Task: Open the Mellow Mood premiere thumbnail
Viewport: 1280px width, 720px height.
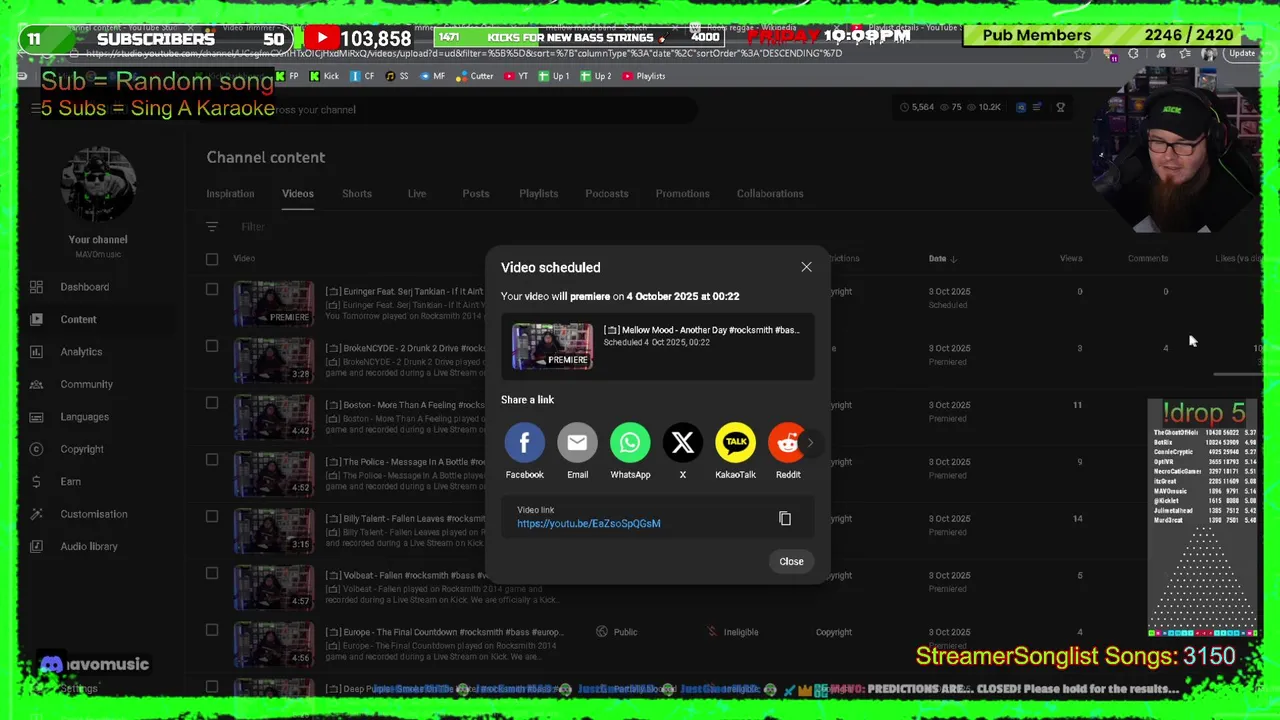Action: tap(552, 347)
